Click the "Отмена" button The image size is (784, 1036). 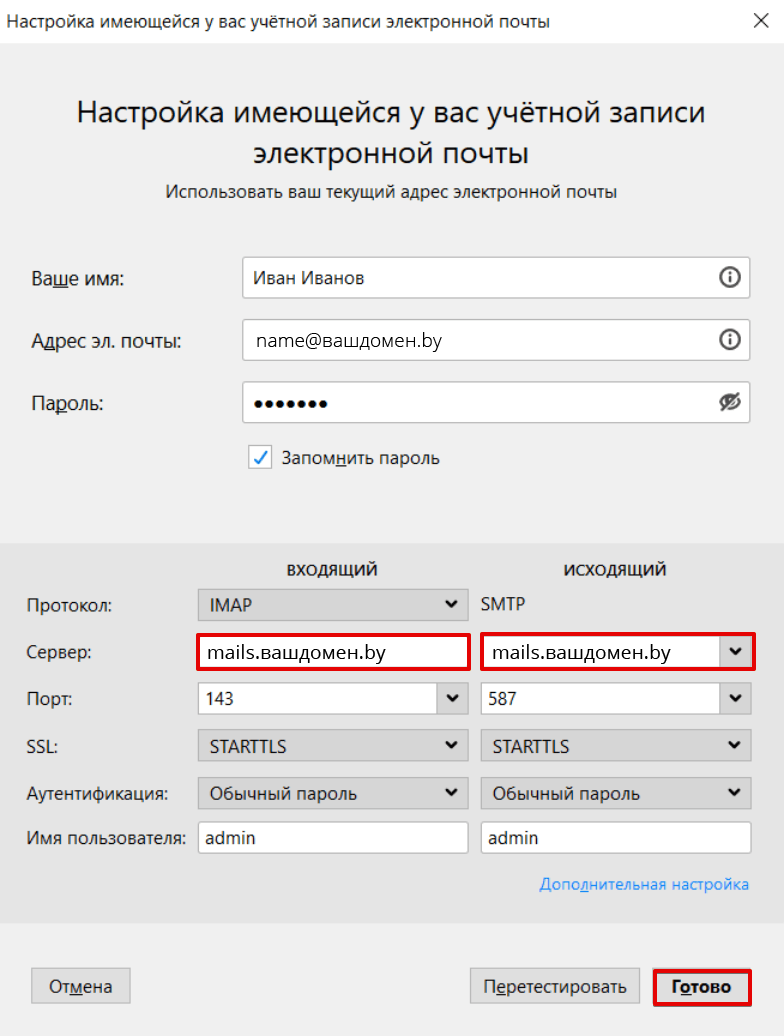[81, 986]
